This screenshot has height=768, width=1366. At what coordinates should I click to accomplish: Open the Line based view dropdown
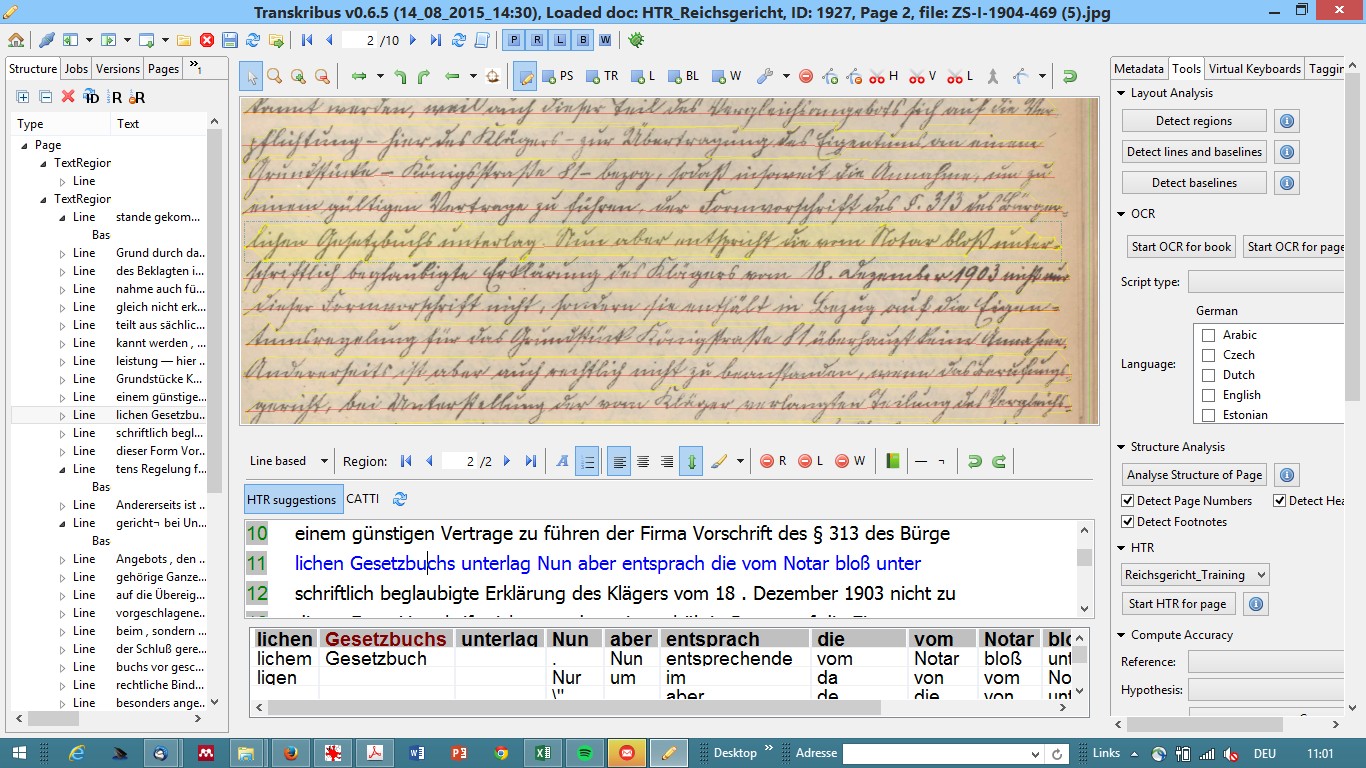tap(289, 461)
